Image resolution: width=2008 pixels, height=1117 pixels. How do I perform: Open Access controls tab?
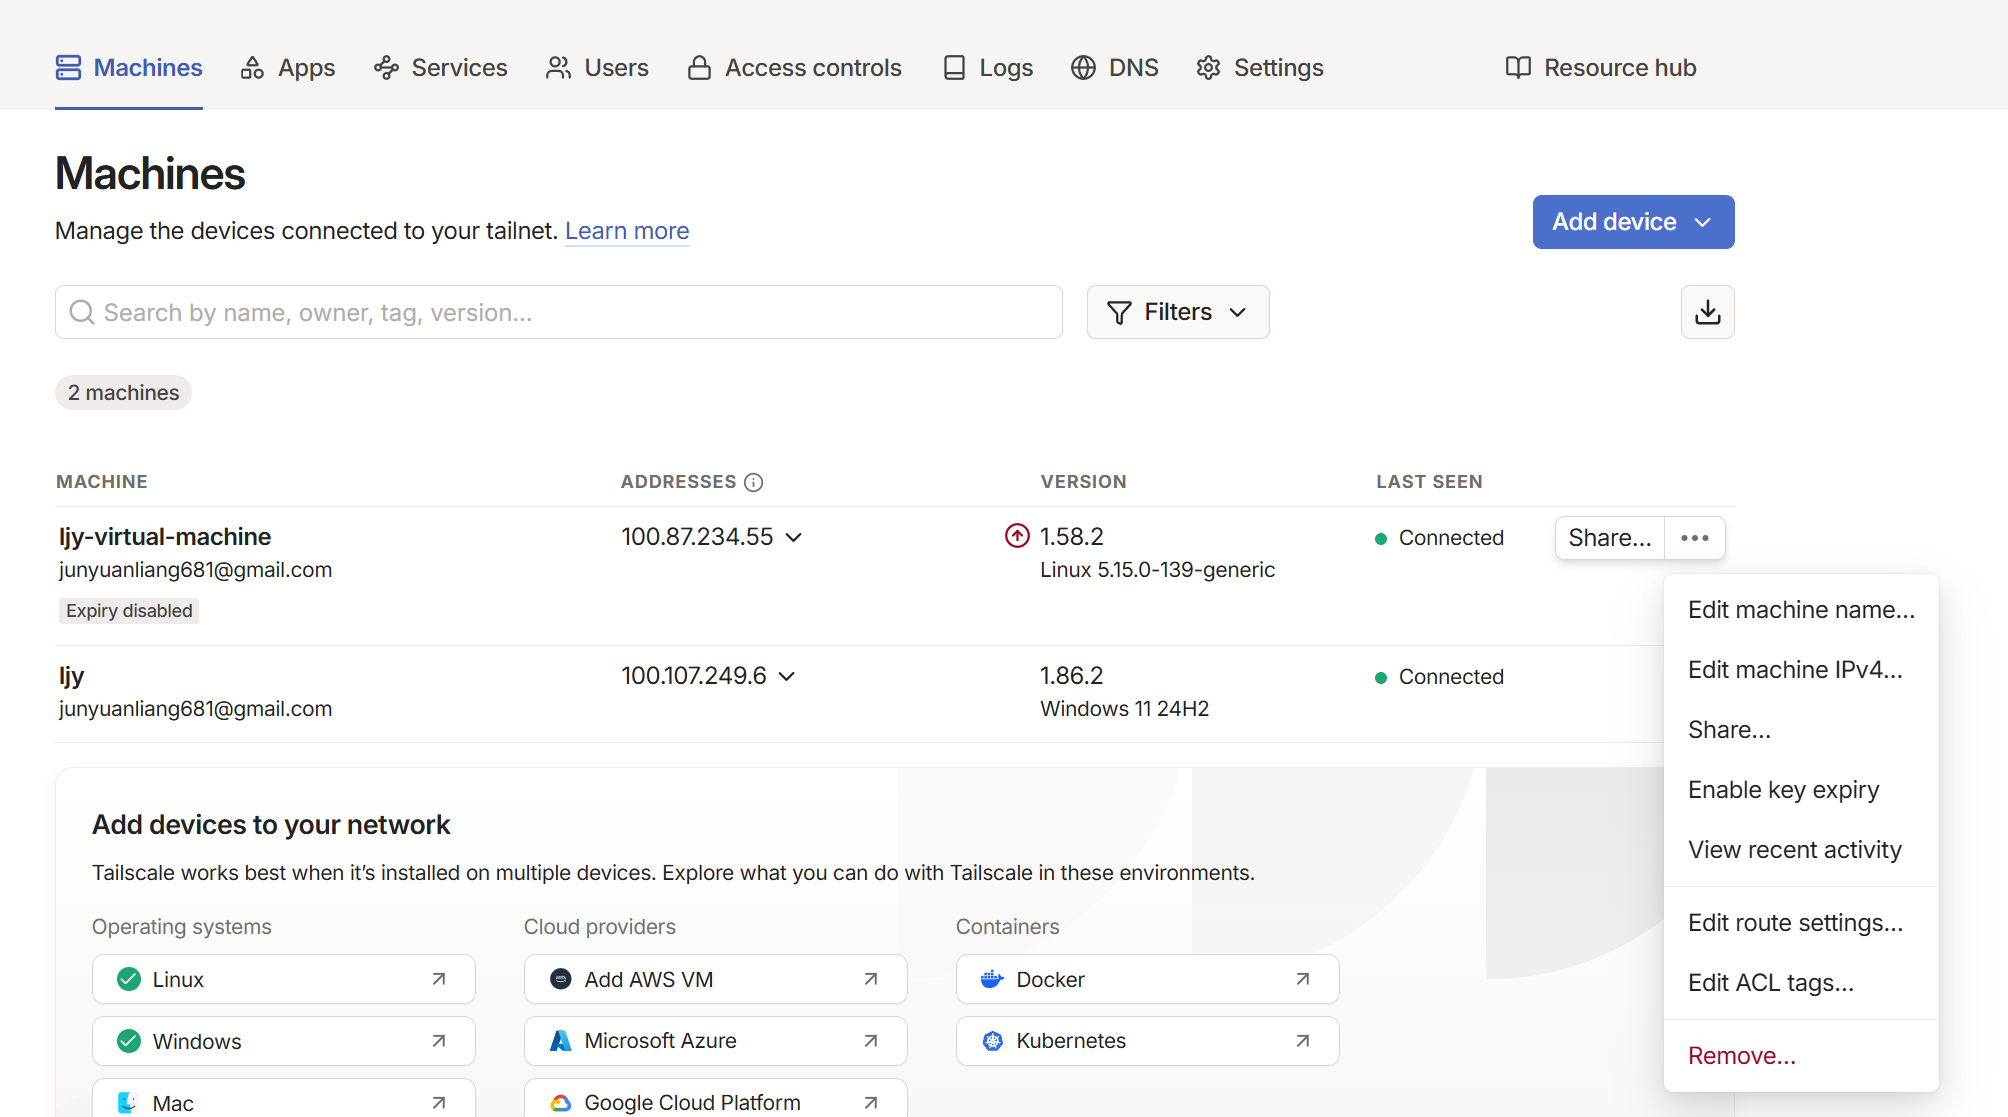click(795, 67)
